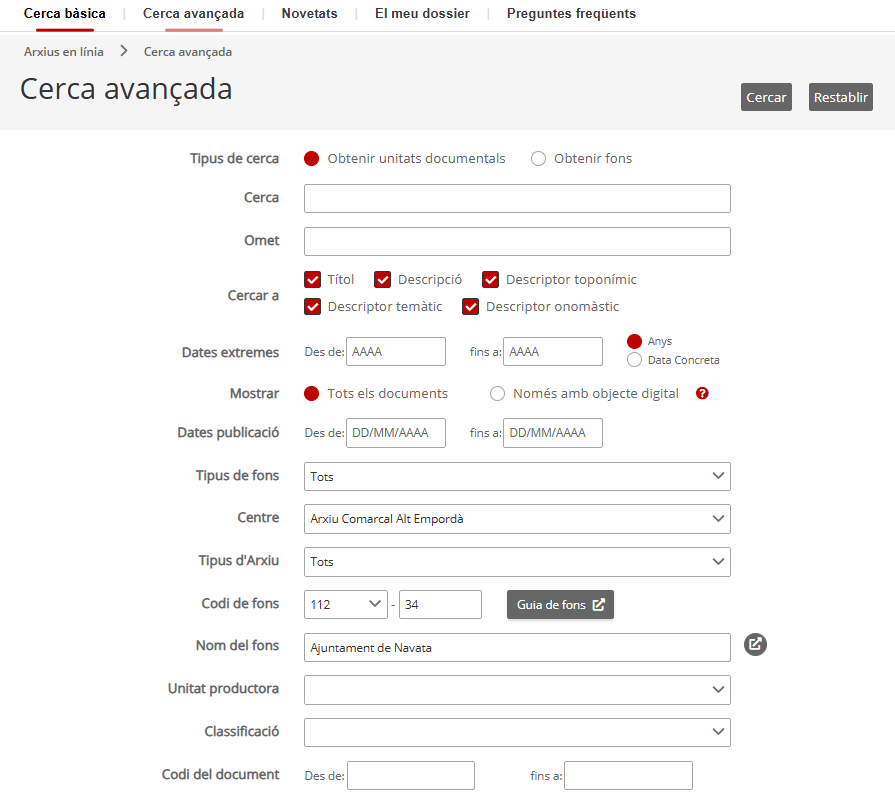Image resolution: width=895 pixels, height=798 pixels.
Task: Open the Classificació dropdown
Action: [x=517, y=732]
